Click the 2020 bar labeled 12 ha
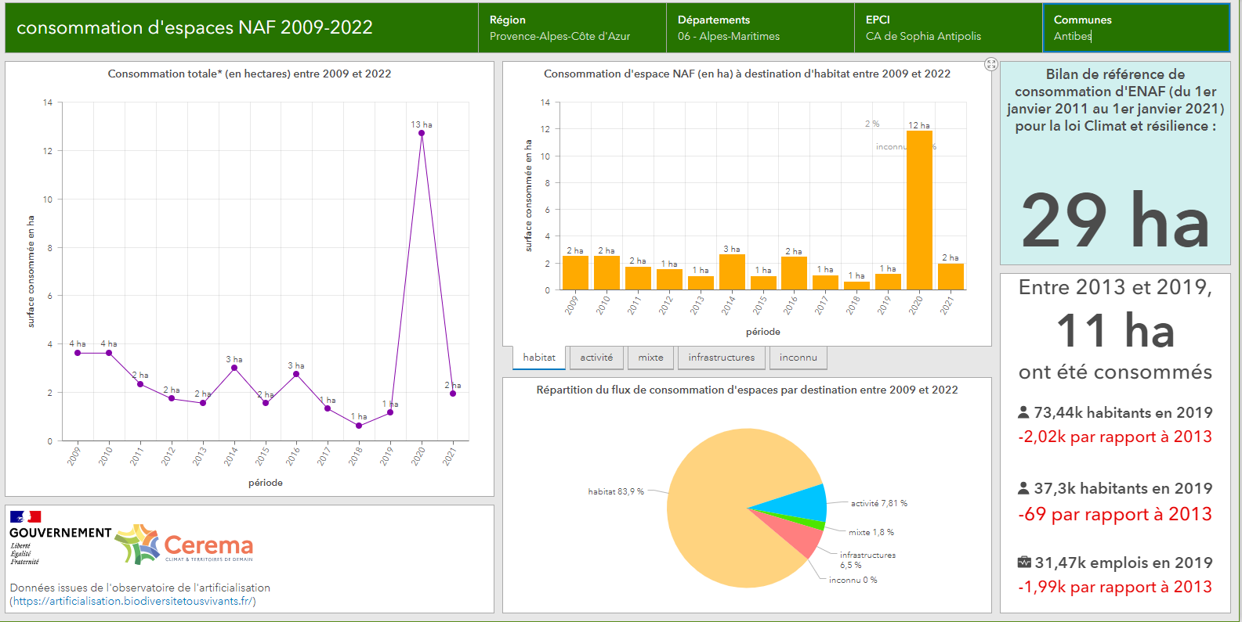Image resolution: width=1242 pixels, height=622 pixels. (919, 210)
